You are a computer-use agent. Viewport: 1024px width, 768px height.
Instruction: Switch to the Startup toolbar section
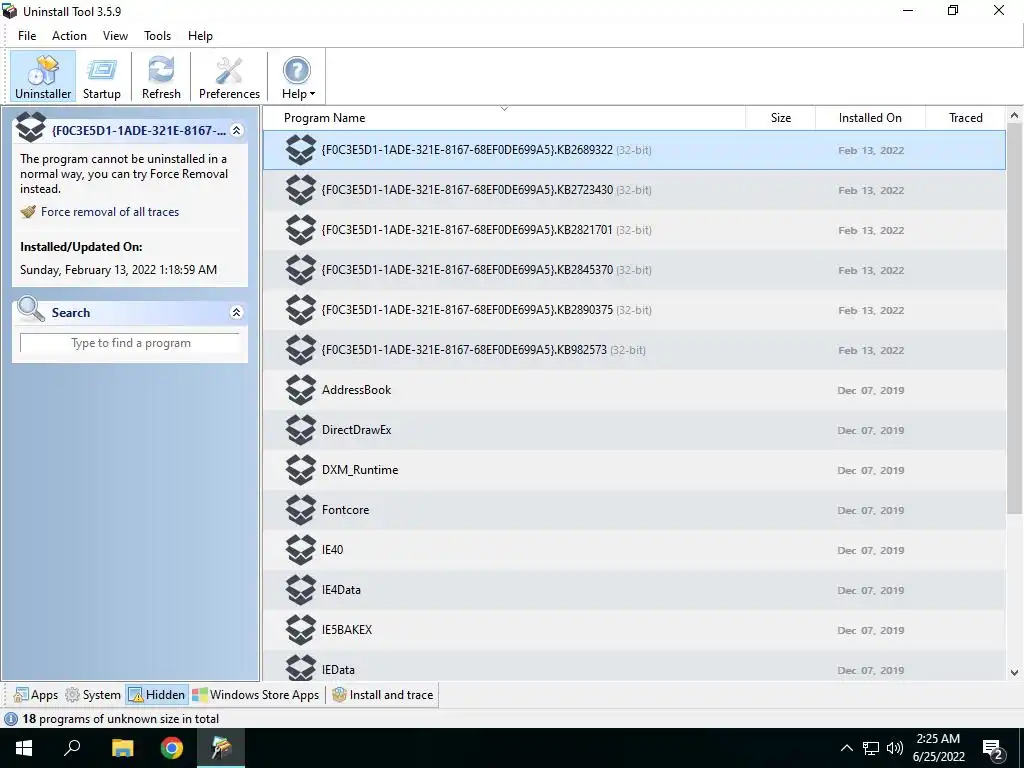pos(102,76)
